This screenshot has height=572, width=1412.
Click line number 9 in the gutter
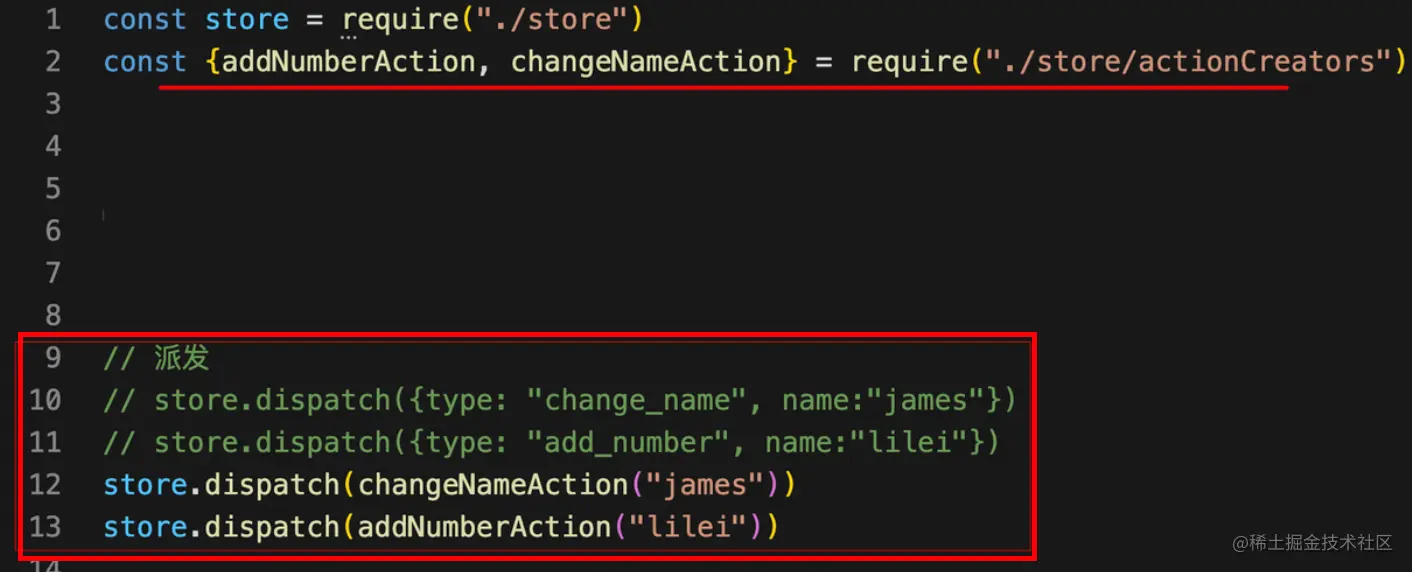pyautogui.click(x=52, y=358)
